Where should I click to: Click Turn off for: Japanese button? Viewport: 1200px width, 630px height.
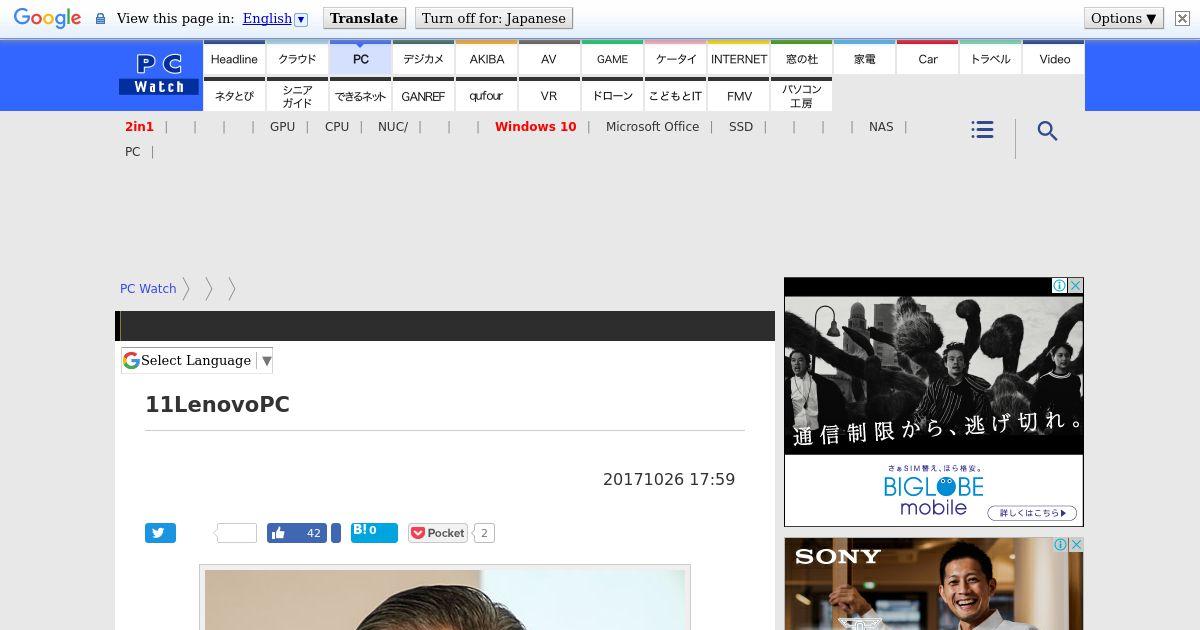tap(494, 18)
